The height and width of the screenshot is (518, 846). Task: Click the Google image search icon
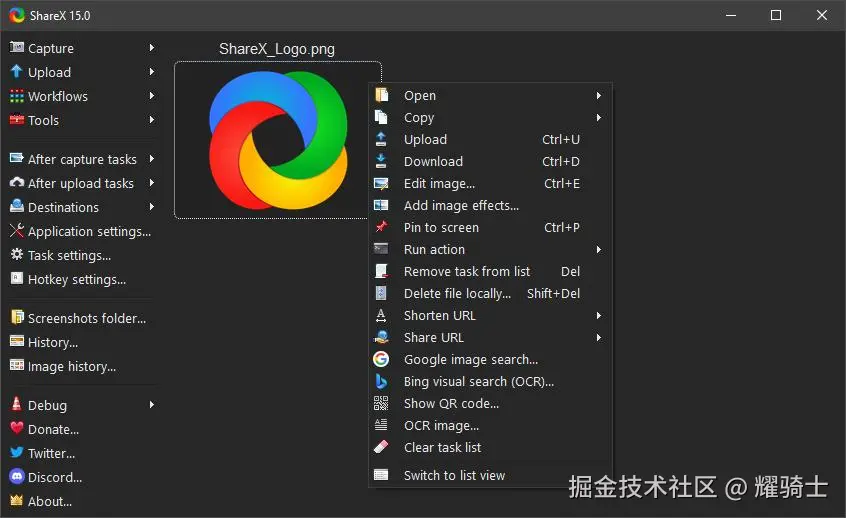381,359
